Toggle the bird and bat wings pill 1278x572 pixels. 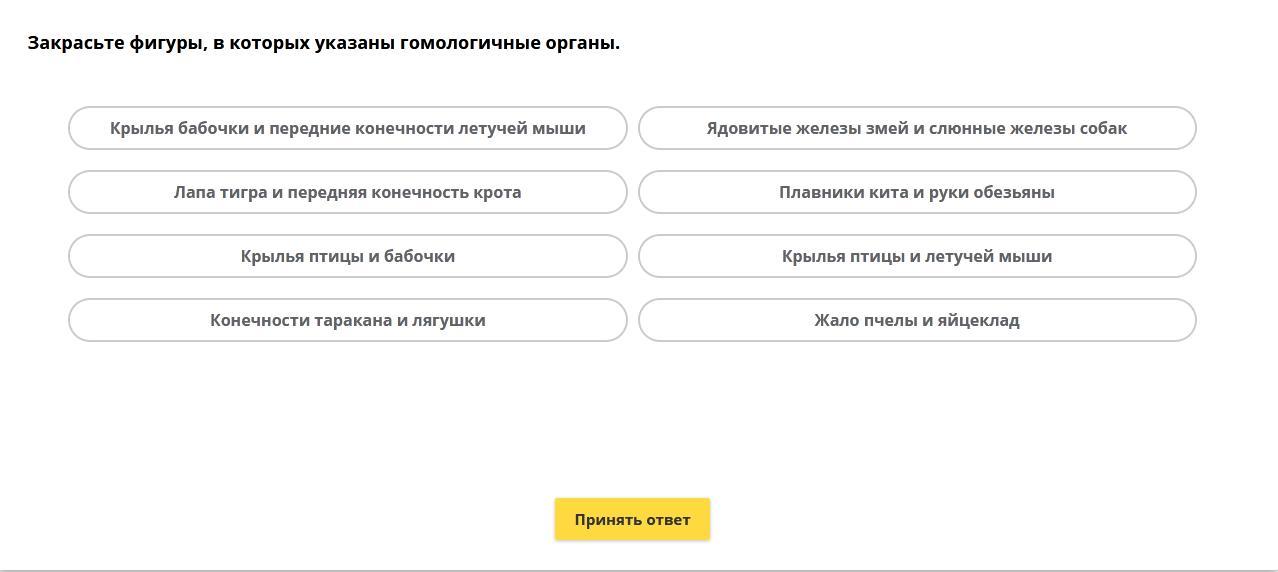(x=916, y=256)
